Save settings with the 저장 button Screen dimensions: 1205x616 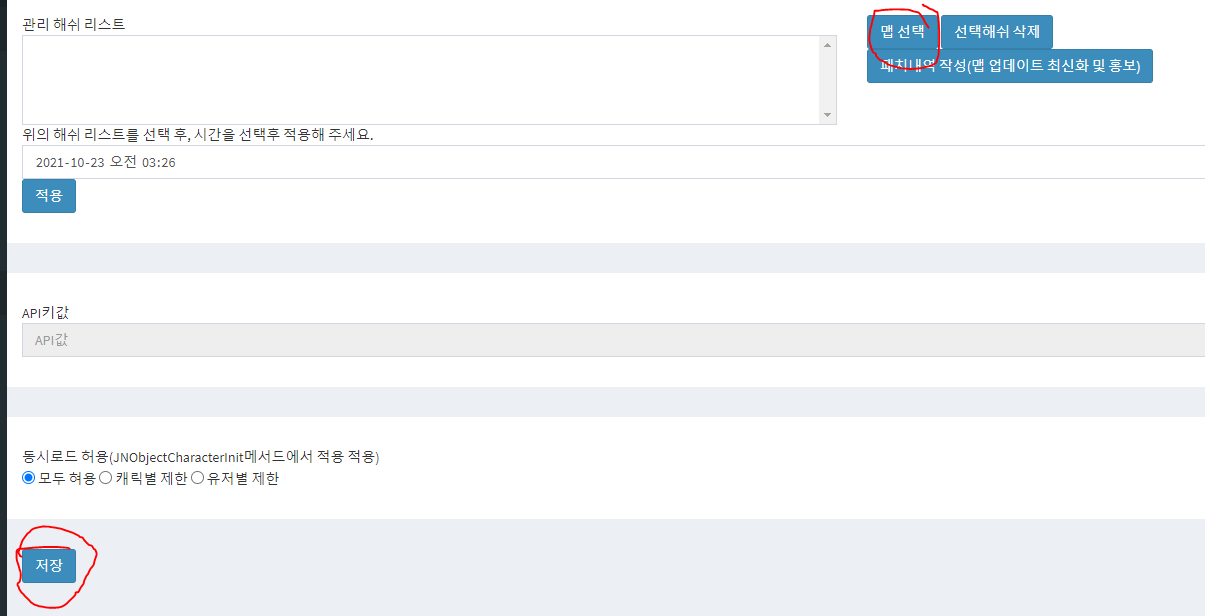click(x=49, y=566)
